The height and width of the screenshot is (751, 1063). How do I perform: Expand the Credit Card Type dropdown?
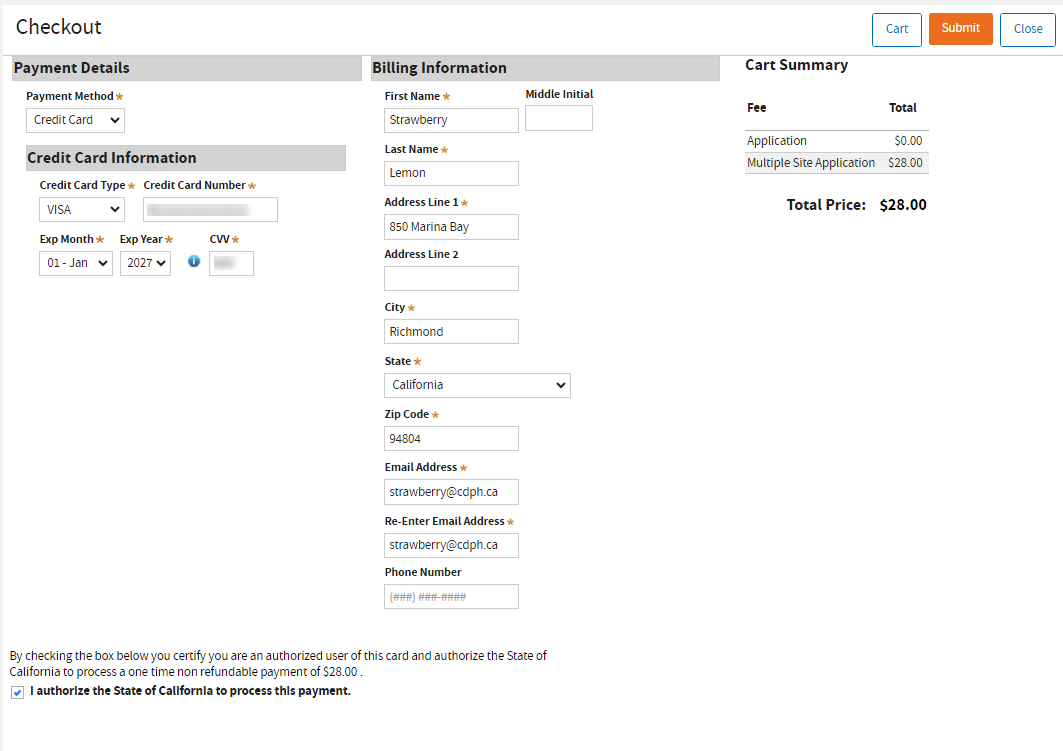82,210
